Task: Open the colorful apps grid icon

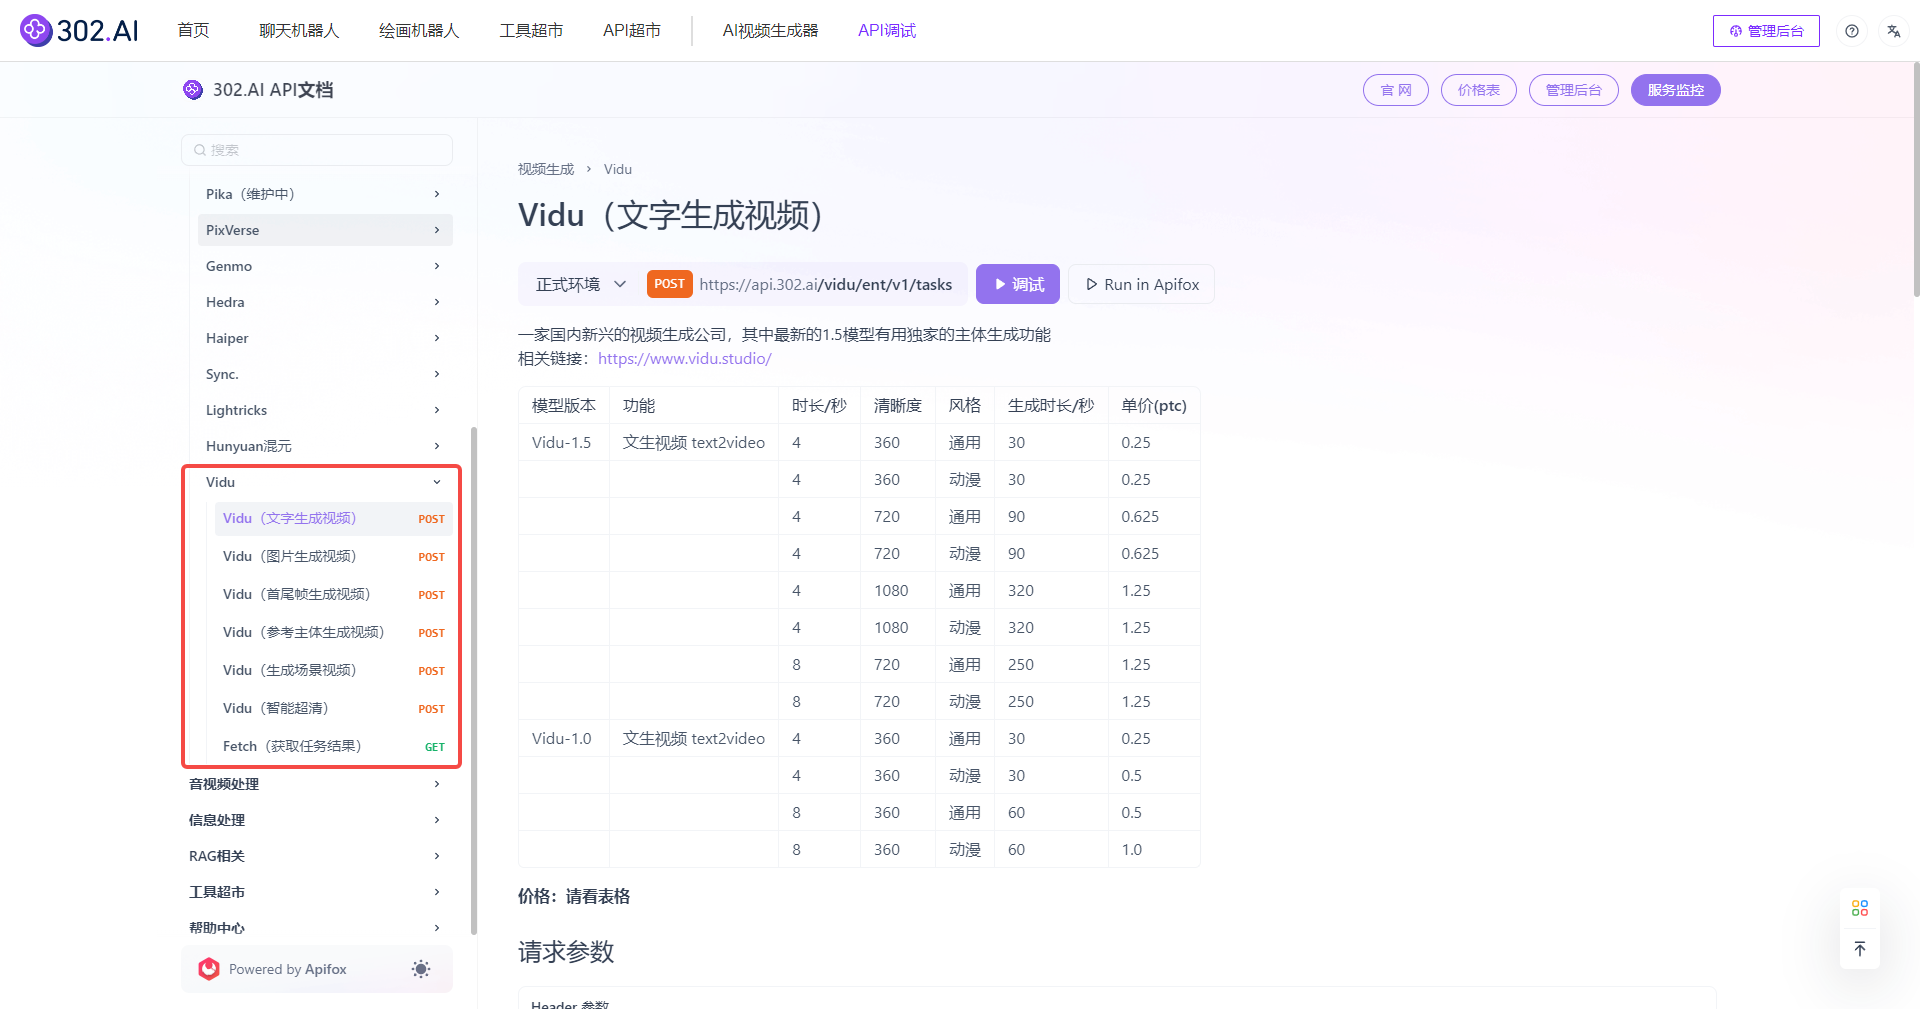Action: [x=1860, y=908]
